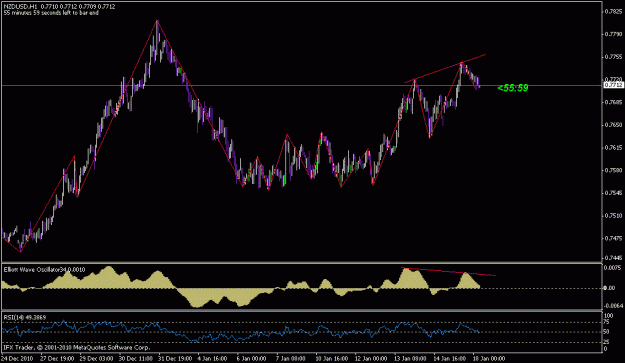
Task: Click the 13 Jan 08:00 time label
Action: pos(410,358)
